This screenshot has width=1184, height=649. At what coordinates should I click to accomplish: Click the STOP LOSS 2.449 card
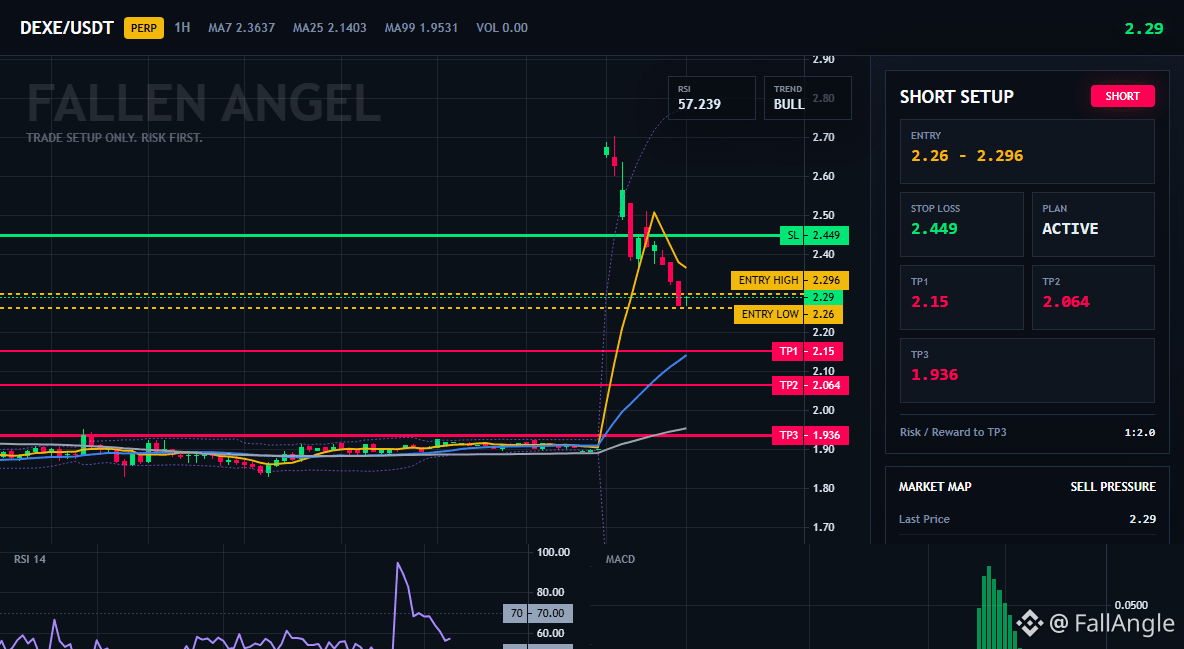[x=961, y=224]
